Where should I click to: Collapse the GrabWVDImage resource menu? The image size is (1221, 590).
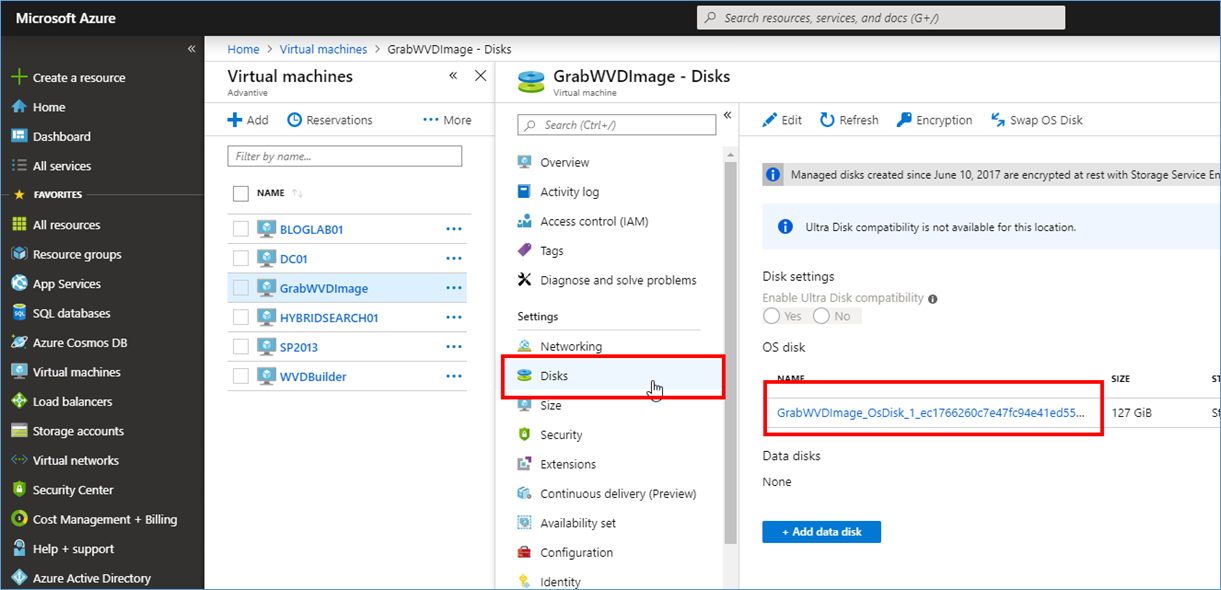pos(728,115)
